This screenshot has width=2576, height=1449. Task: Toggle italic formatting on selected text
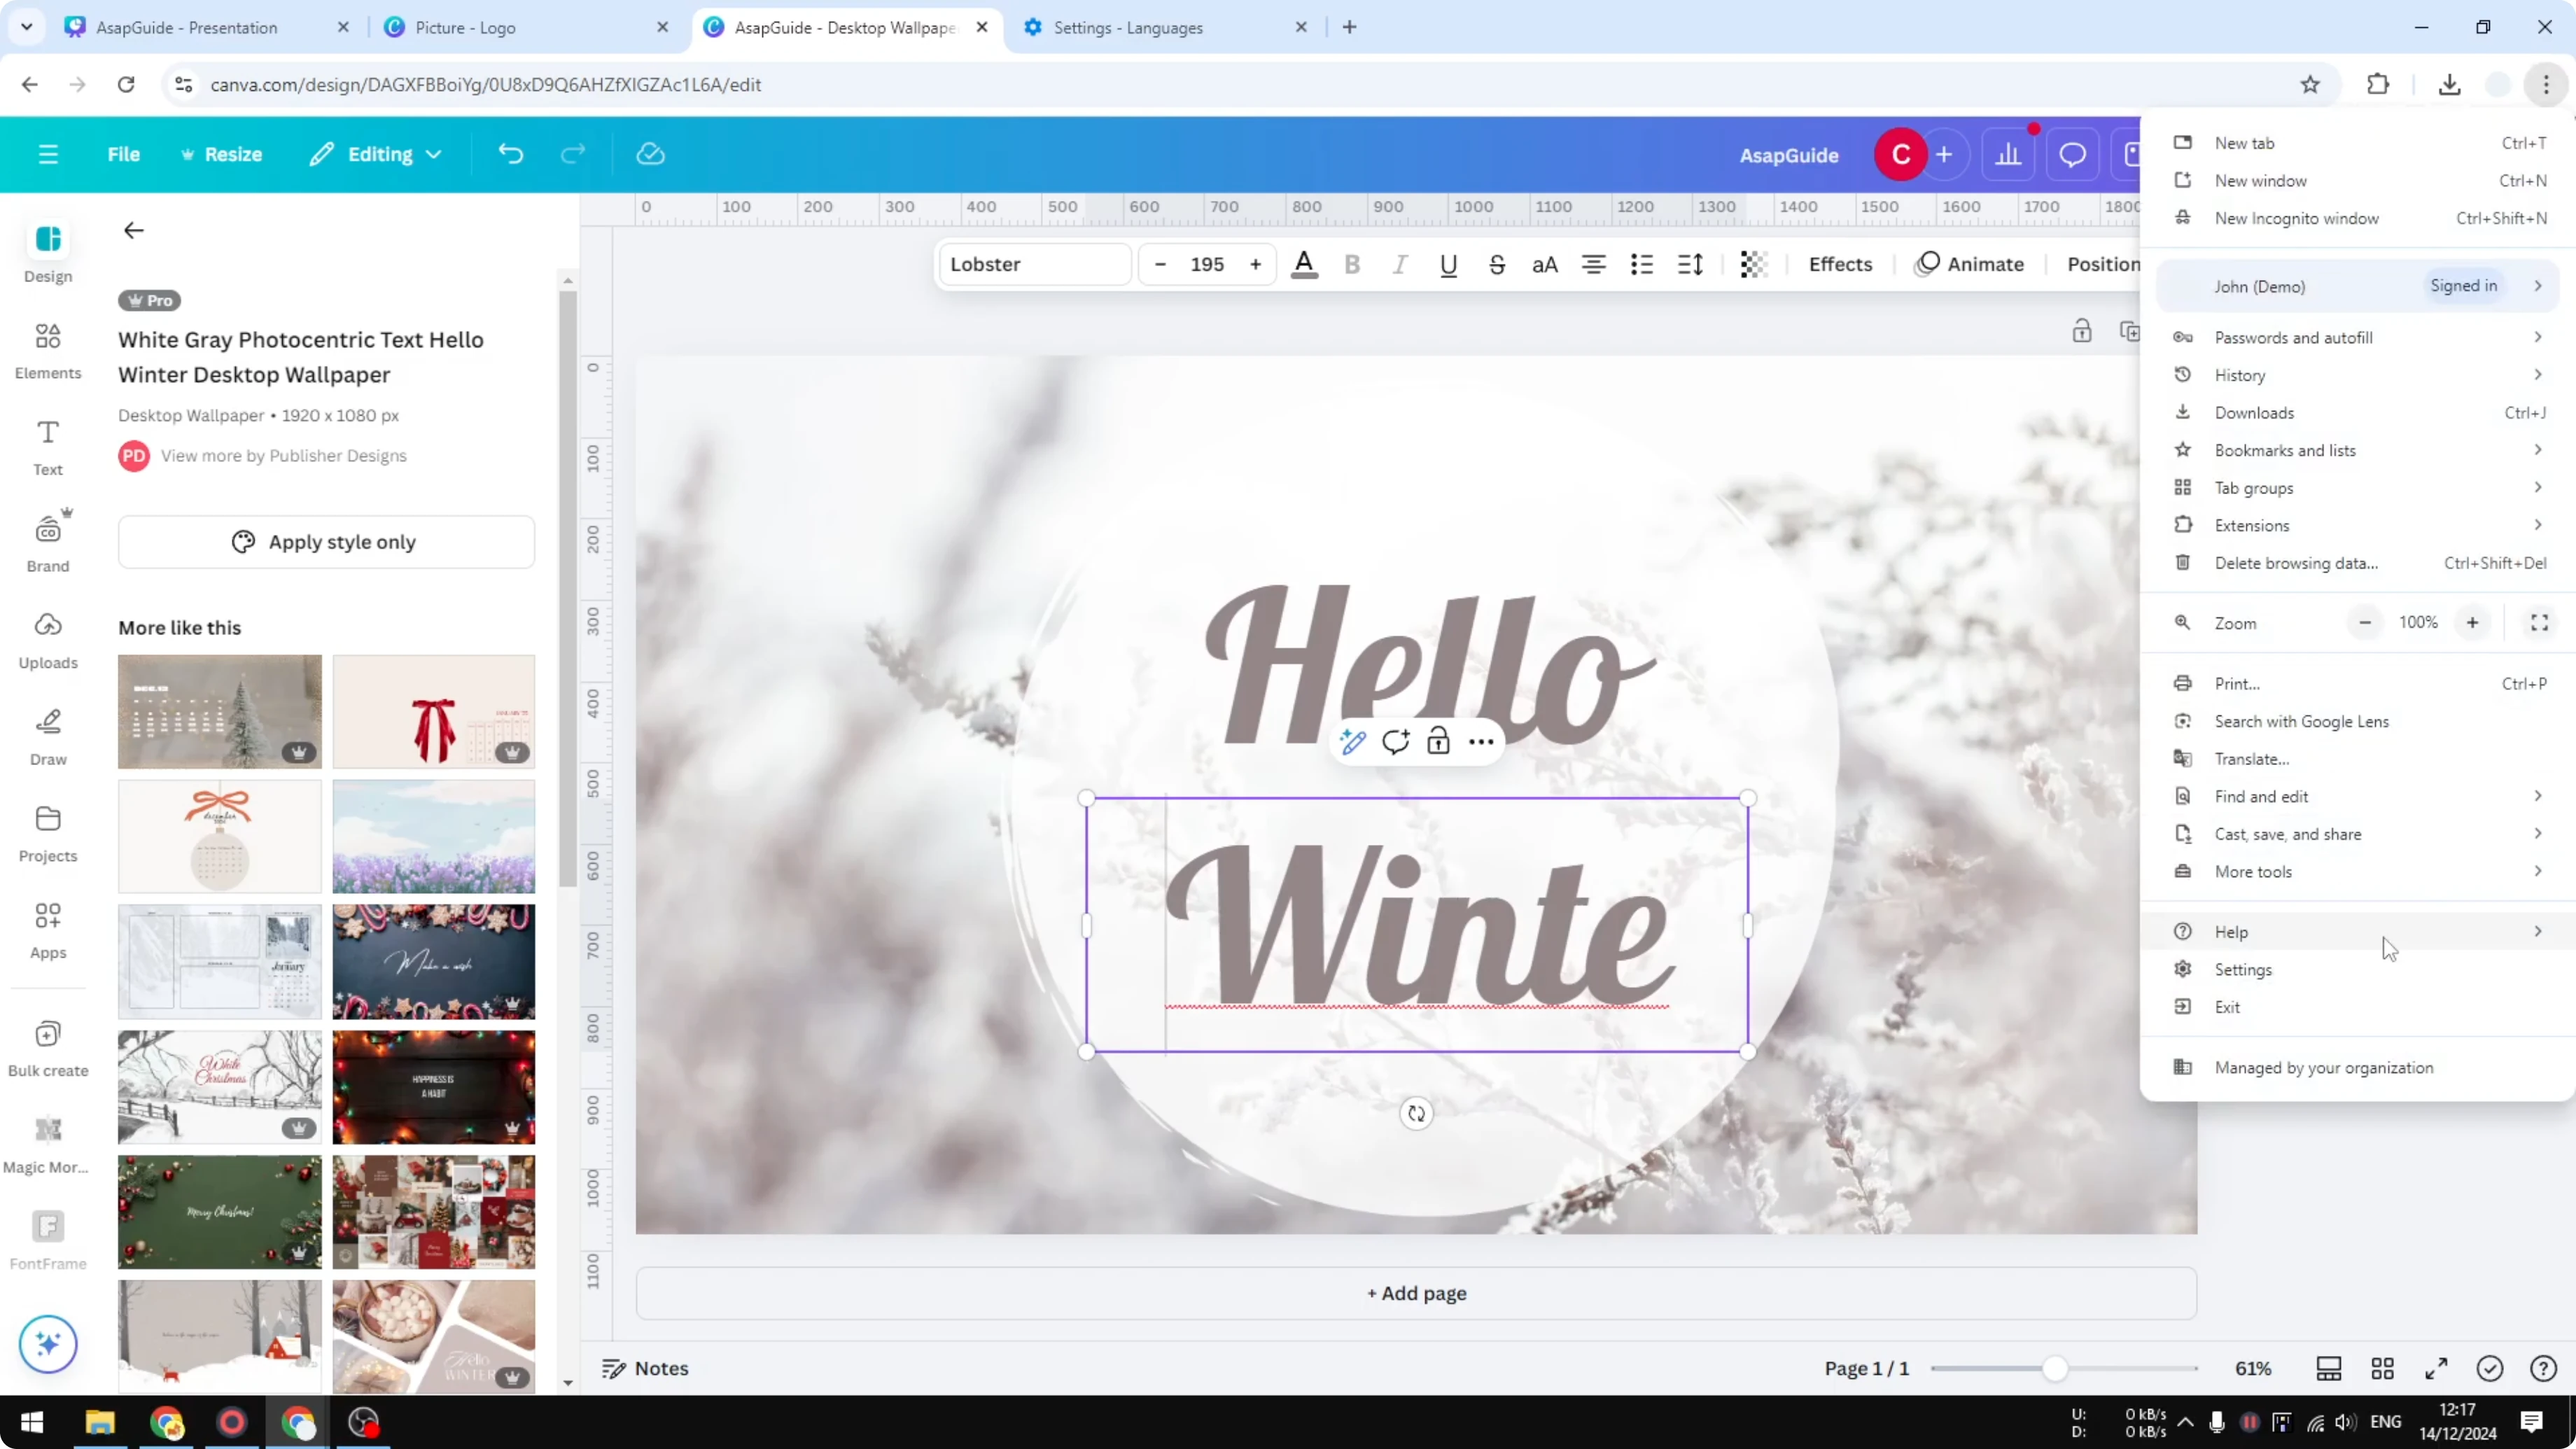(1399, 264)
